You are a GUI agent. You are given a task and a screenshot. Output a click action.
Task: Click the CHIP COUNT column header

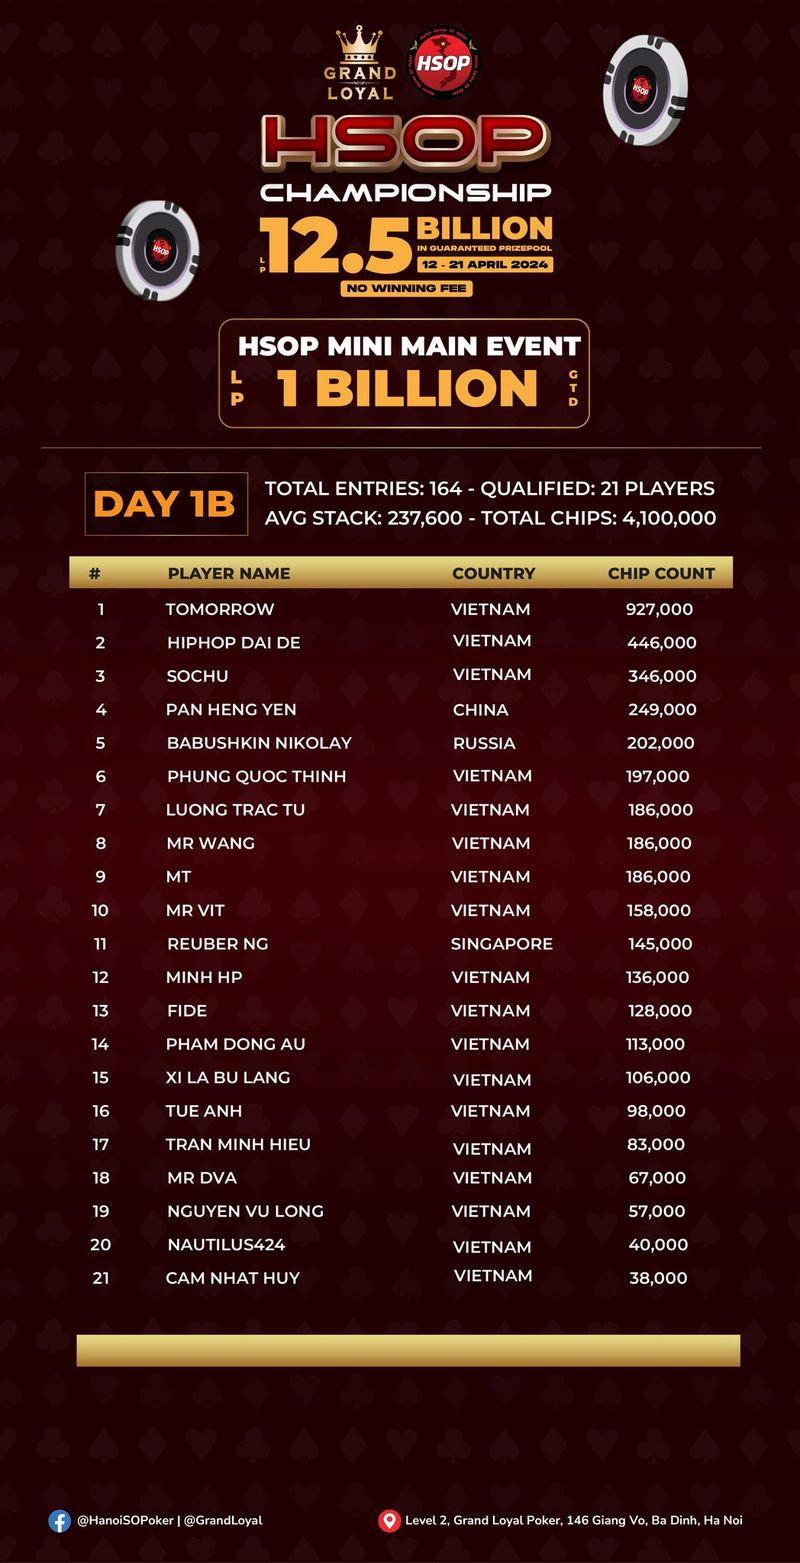pyautogui.click(x=661, y=573)
